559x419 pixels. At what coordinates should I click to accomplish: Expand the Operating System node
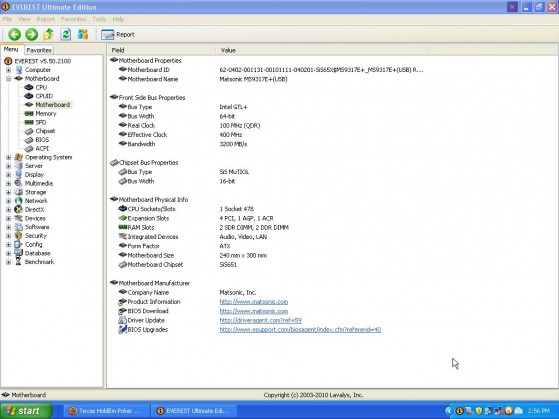point(8,157)
